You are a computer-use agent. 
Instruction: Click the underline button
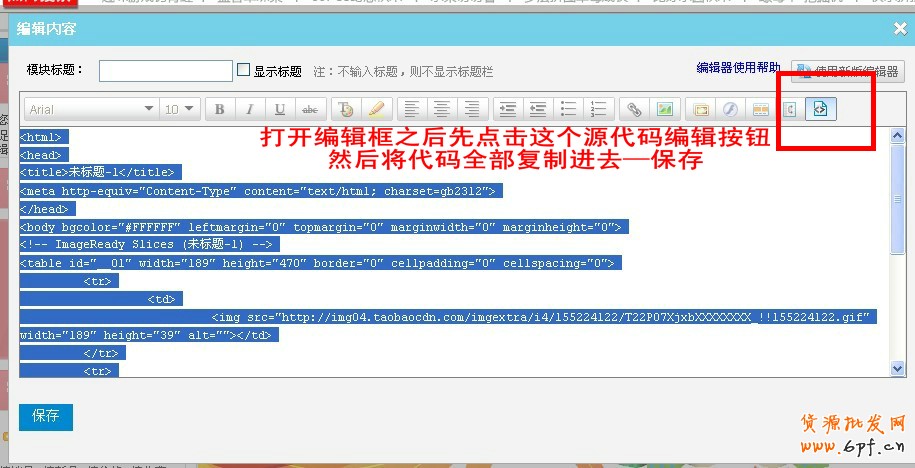[x=279, y=109]
